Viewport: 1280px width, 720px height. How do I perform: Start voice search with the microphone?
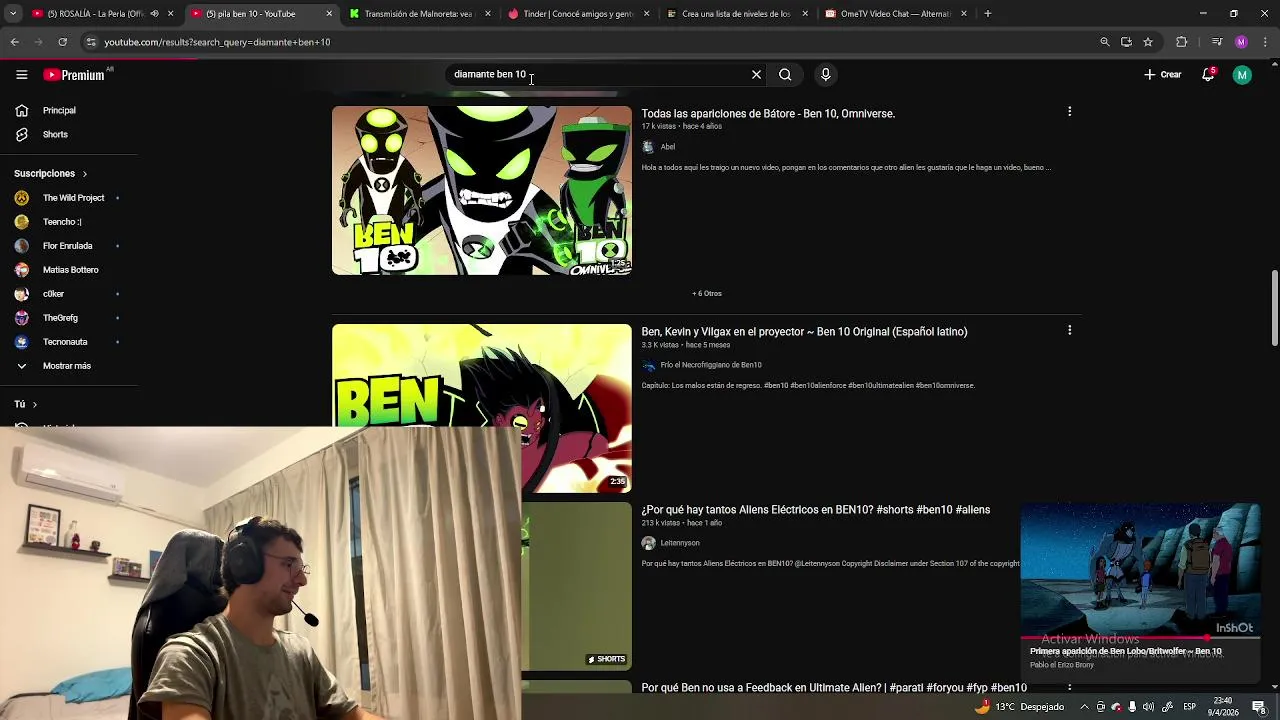pyautogui.click(x=825, y=74)
